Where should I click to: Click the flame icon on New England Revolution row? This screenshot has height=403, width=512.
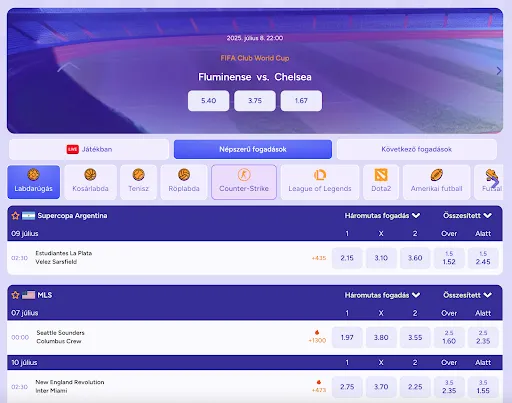click(319, 382)
